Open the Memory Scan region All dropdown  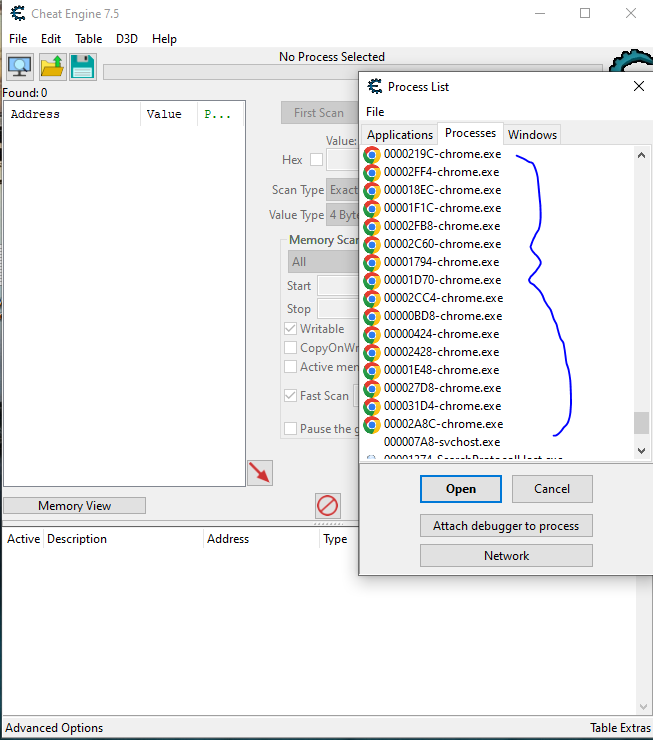point(323,261)
